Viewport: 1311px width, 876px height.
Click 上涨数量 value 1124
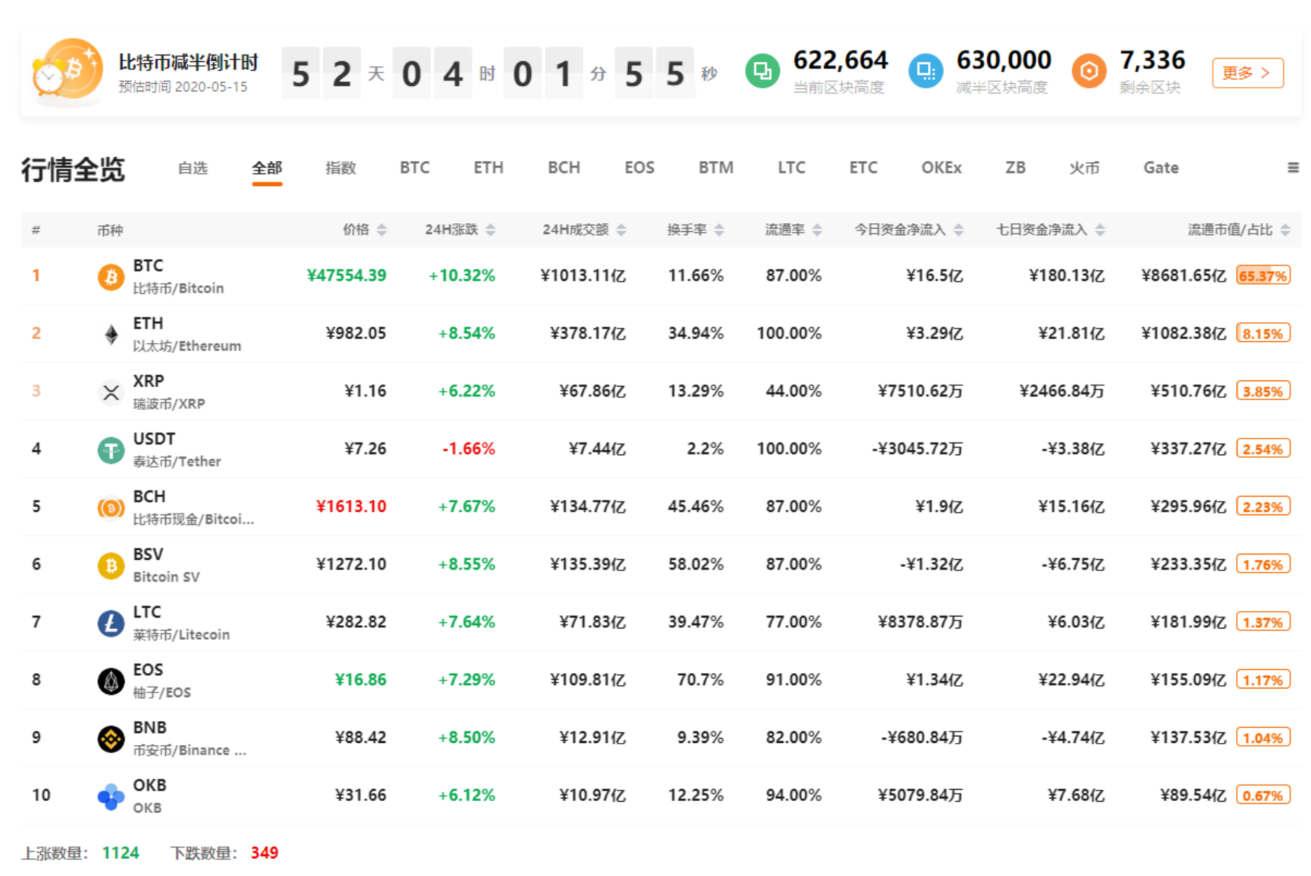pos(120,853)
